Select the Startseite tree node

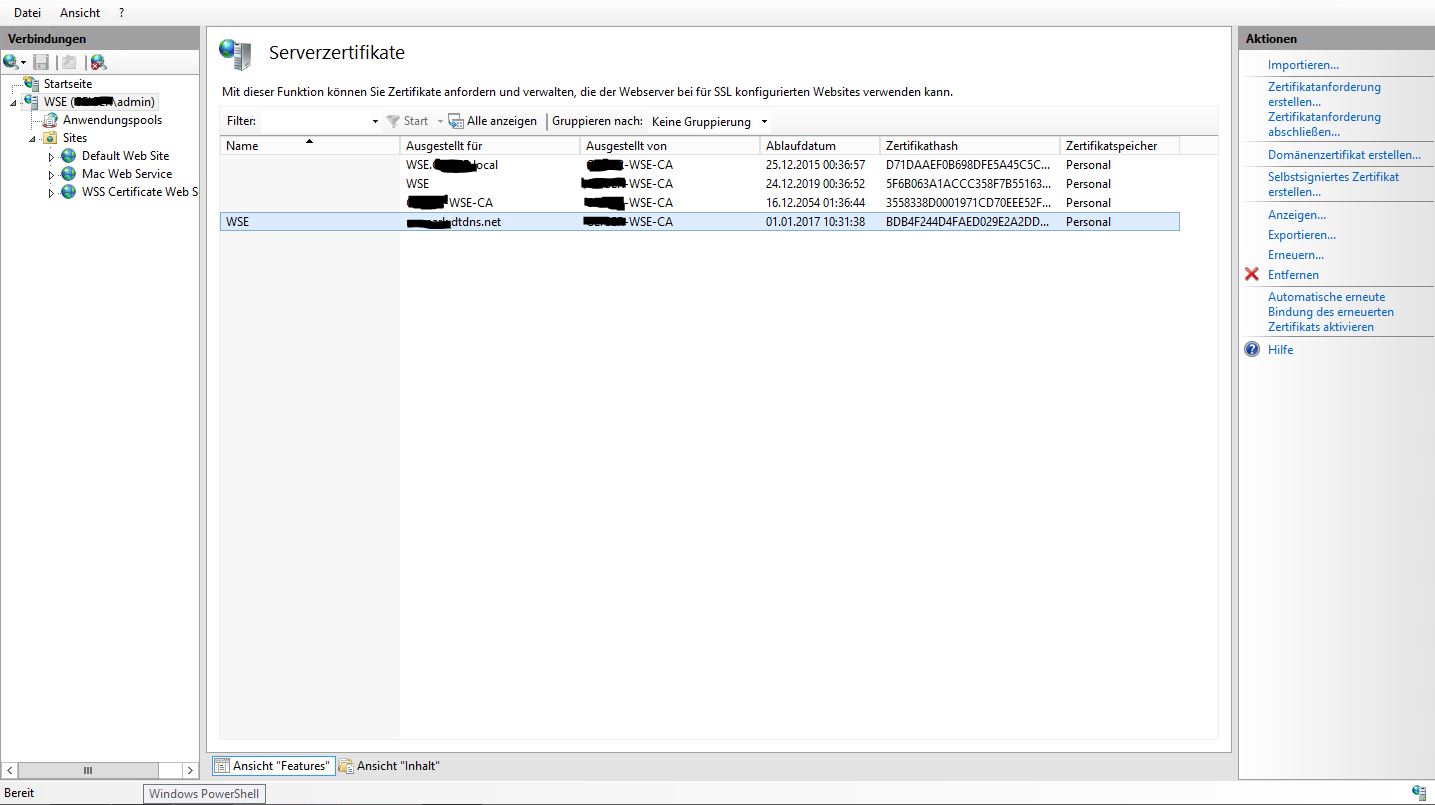coord(68,84)
